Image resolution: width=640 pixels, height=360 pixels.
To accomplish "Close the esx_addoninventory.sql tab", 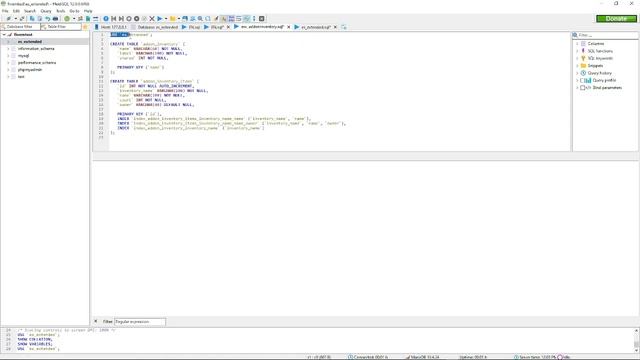I will tap(289, 27).
